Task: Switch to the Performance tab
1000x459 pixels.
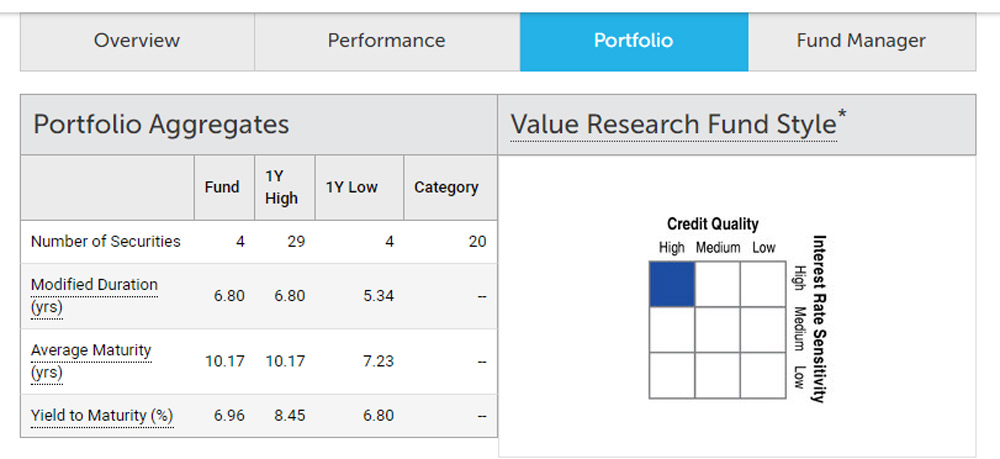Action: coord(386,41)
